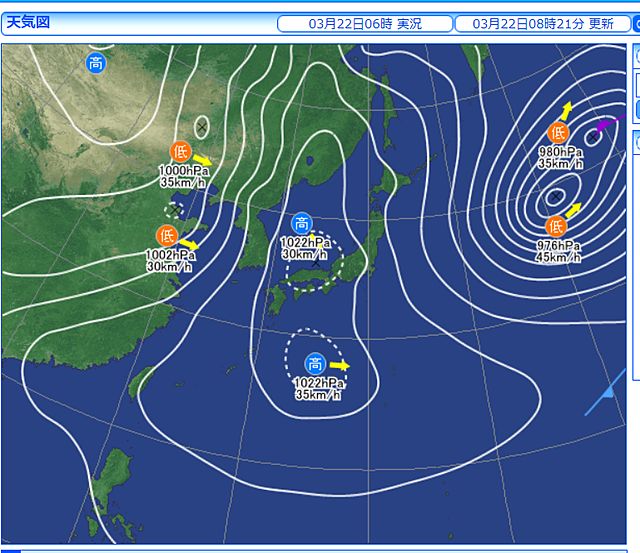
Task: Click the low pressure icon above 976hPa
Action: [555, 226]
